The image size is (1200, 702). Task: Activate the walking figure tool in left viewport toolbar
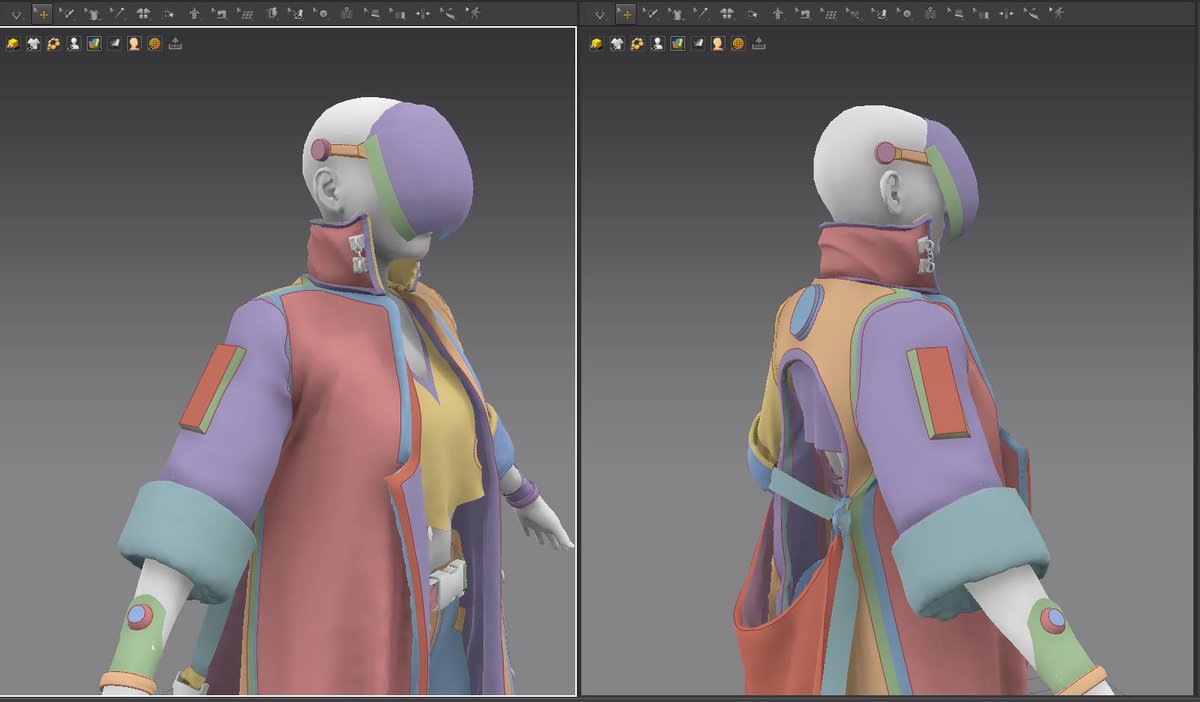coord(474,14)
